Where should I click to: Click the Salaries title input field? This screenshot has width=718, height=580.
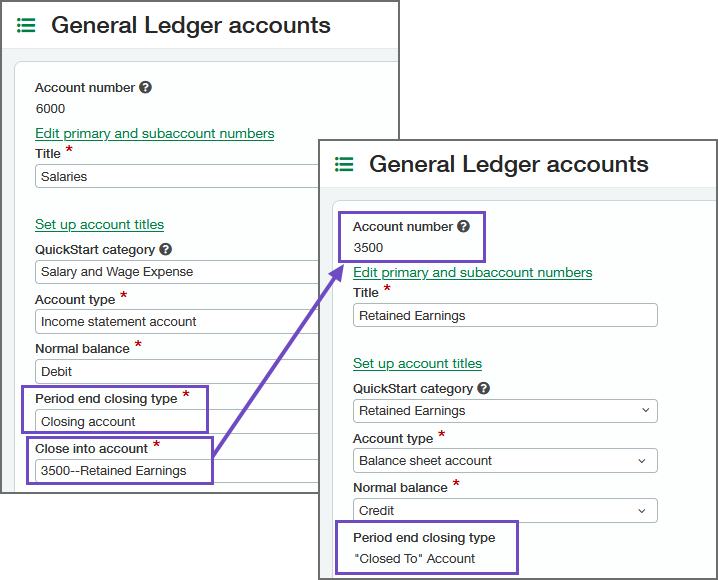point(175,177)
